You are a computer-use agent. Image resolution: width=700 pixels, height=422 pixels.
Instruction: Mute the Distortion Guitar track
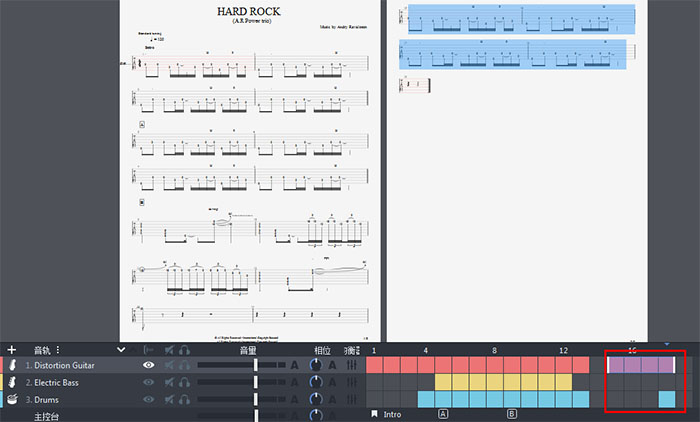pos(170,366)
